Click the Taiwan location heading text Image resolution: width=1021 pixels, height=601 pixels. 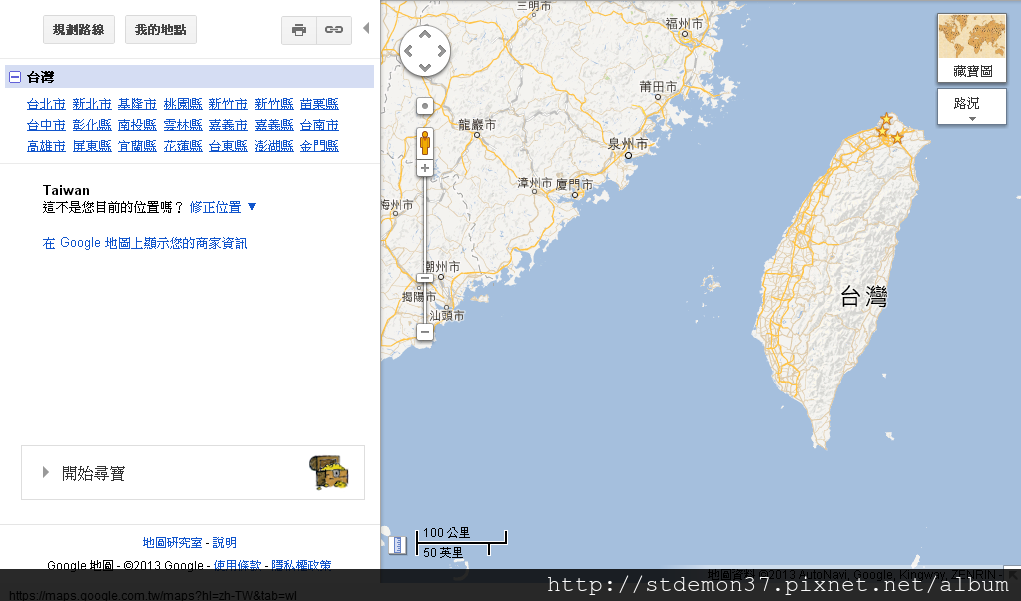click(x=66, y=190)
